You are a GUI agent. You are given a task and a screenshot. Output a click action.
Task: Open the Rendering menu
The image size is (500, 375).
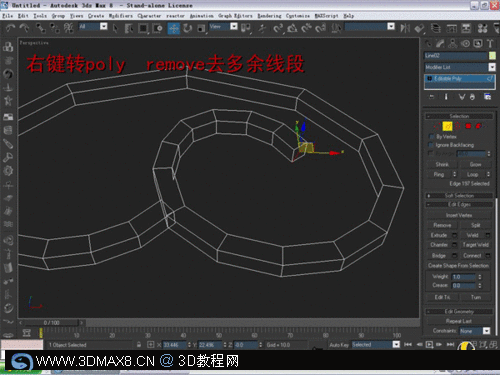(x=269, y=16)
